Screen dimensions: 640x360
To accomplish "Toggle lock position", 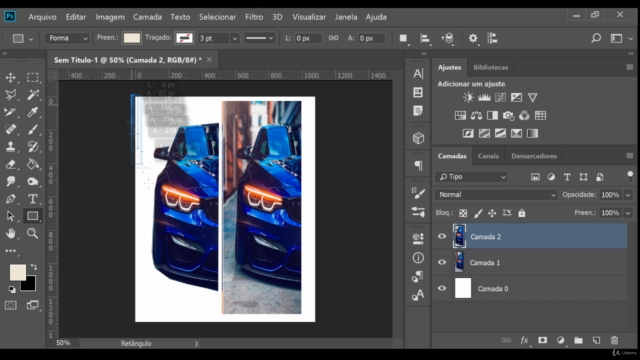I will [x=492, y=213].
